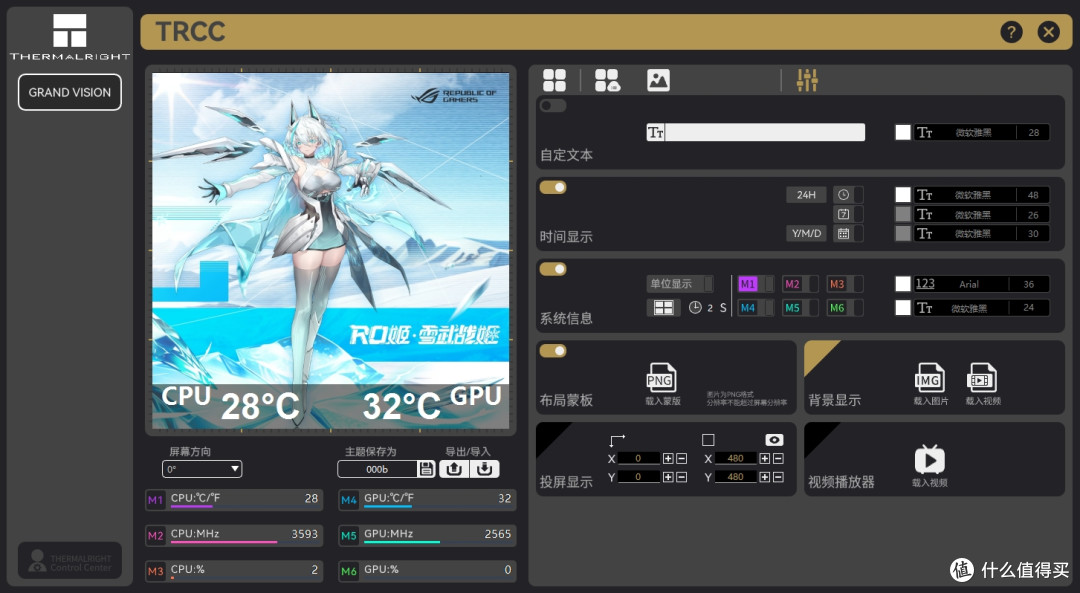Open the sliders settings tab

click(x=807, y=80)
